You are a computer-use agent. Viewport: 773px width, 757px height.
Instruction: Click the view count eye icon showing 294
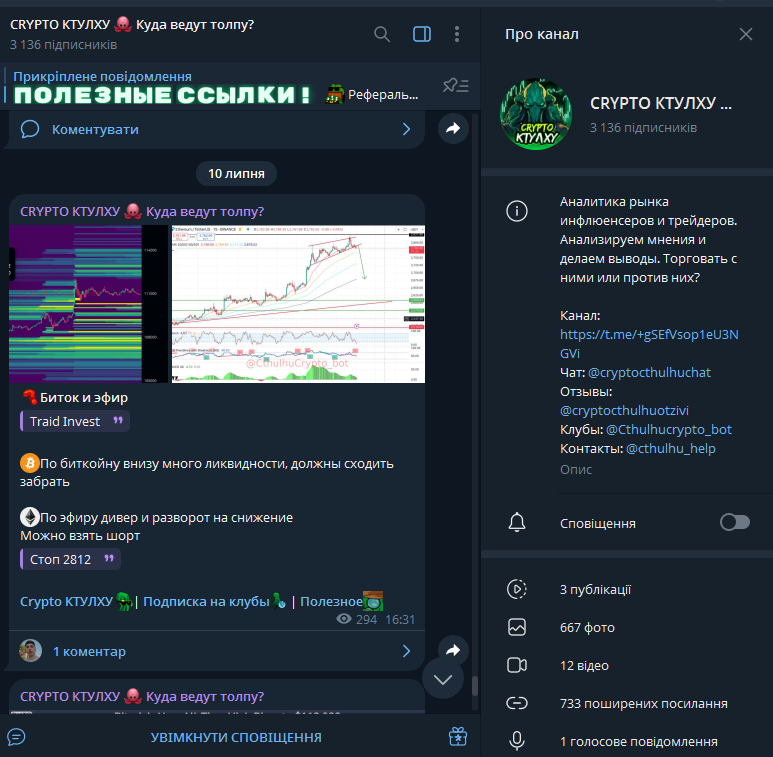344,619
